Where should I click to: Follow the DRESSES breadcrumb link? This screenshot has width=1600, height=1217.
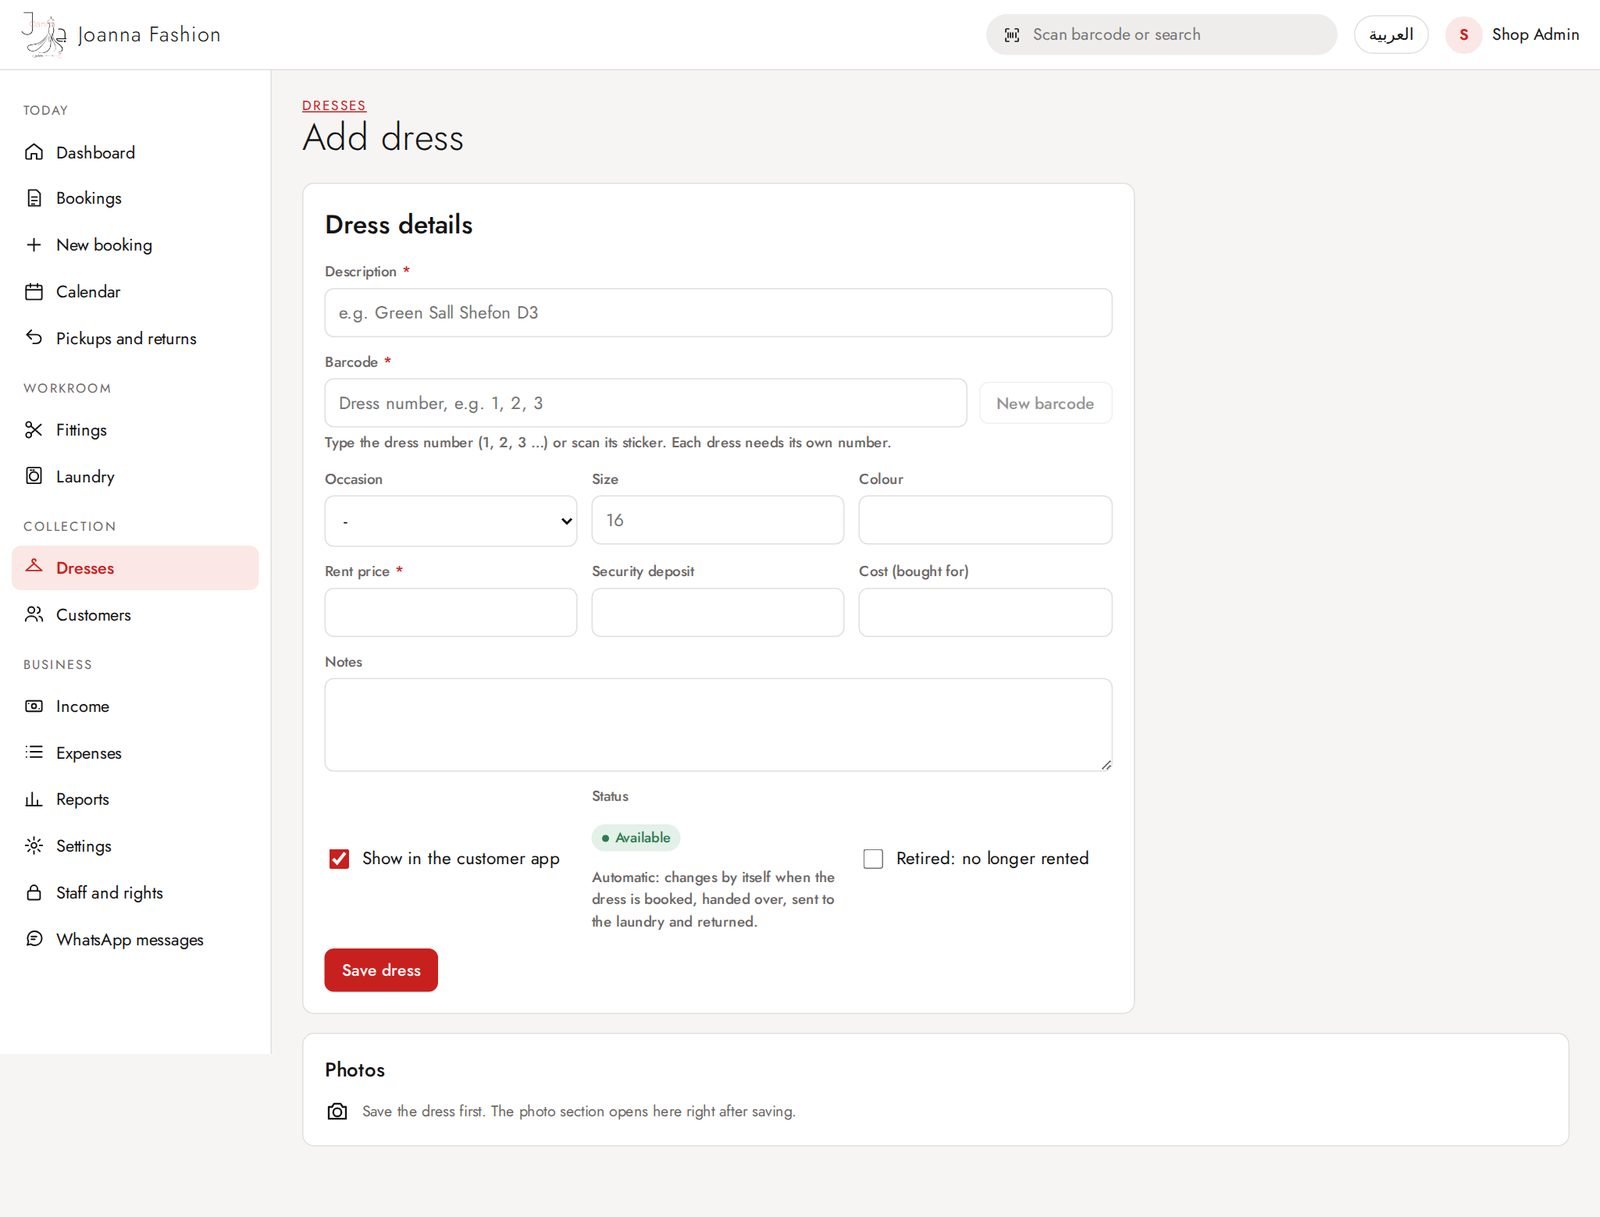pos(334,105)
